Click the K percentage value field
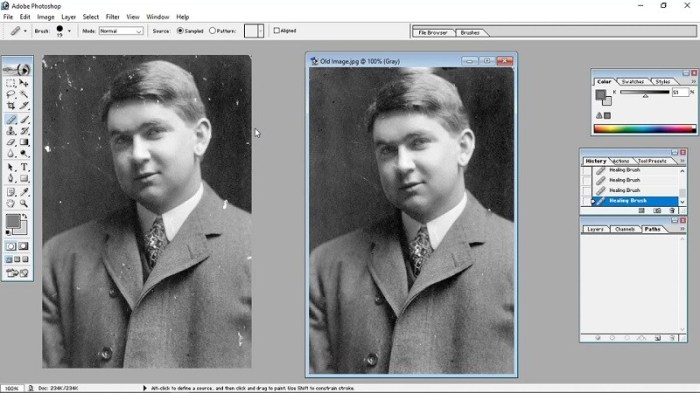 (680, 92)
